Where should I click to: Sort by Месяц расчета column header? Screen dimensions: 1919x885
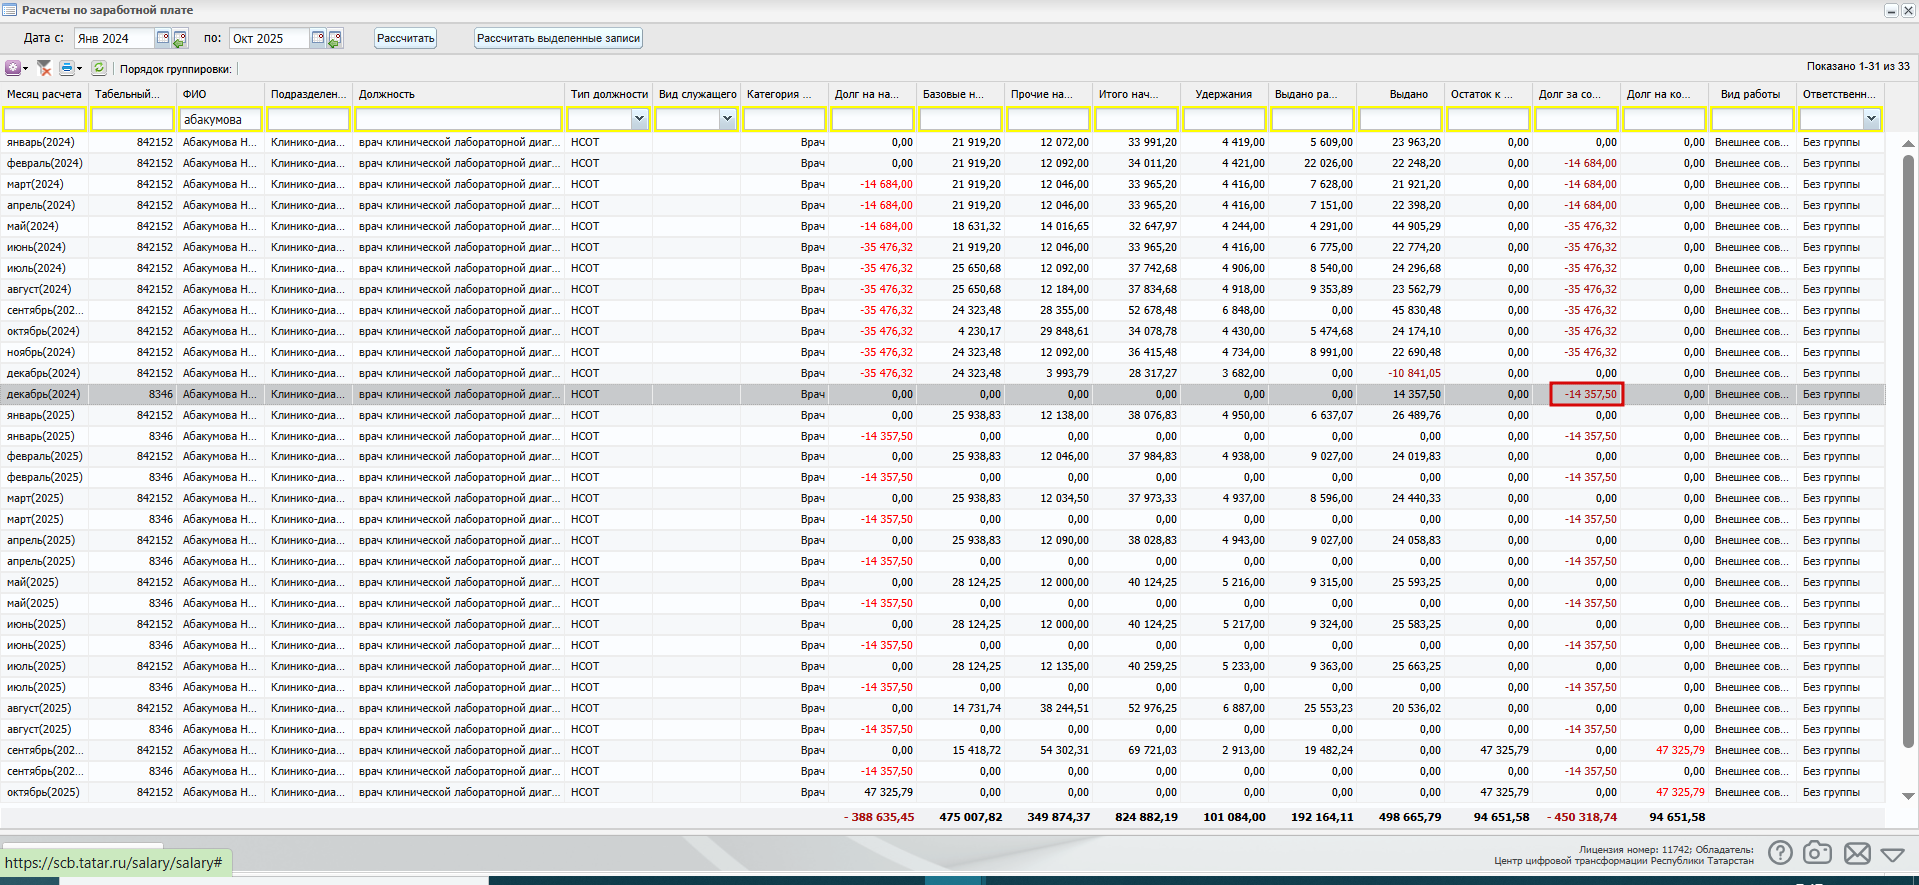(44, 94)
